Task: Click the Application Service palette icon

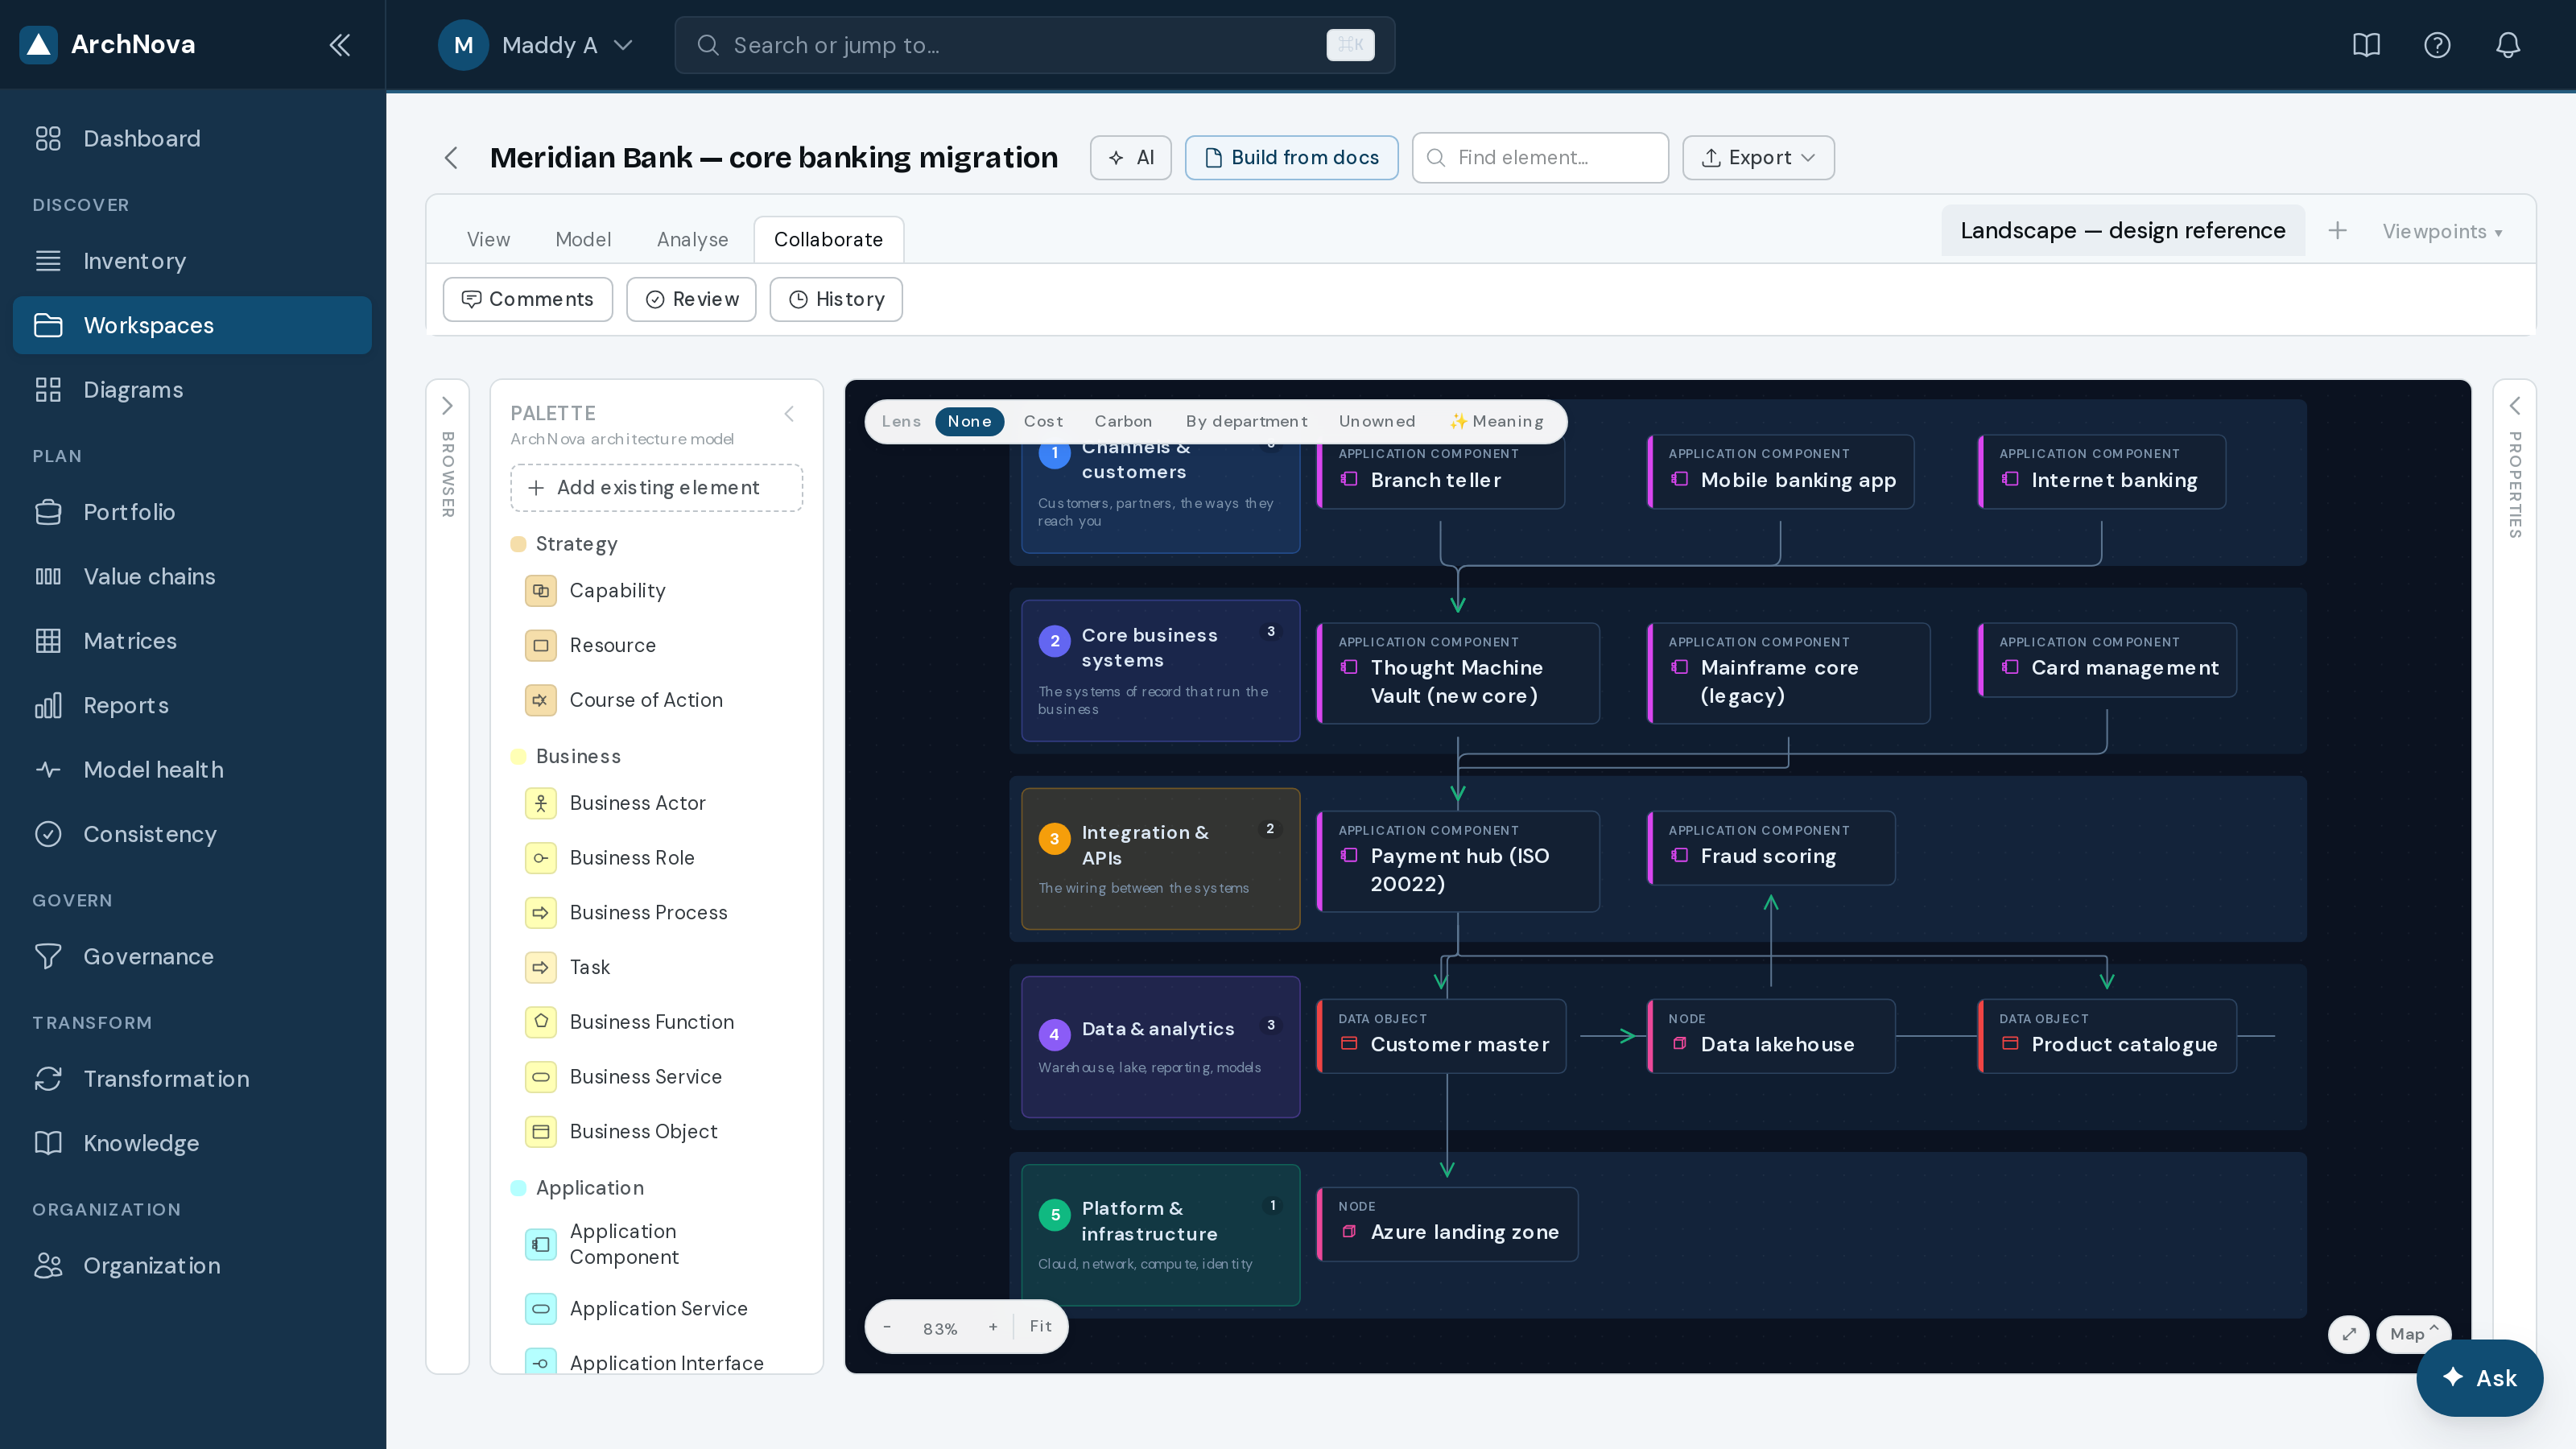Action: 541,1309
